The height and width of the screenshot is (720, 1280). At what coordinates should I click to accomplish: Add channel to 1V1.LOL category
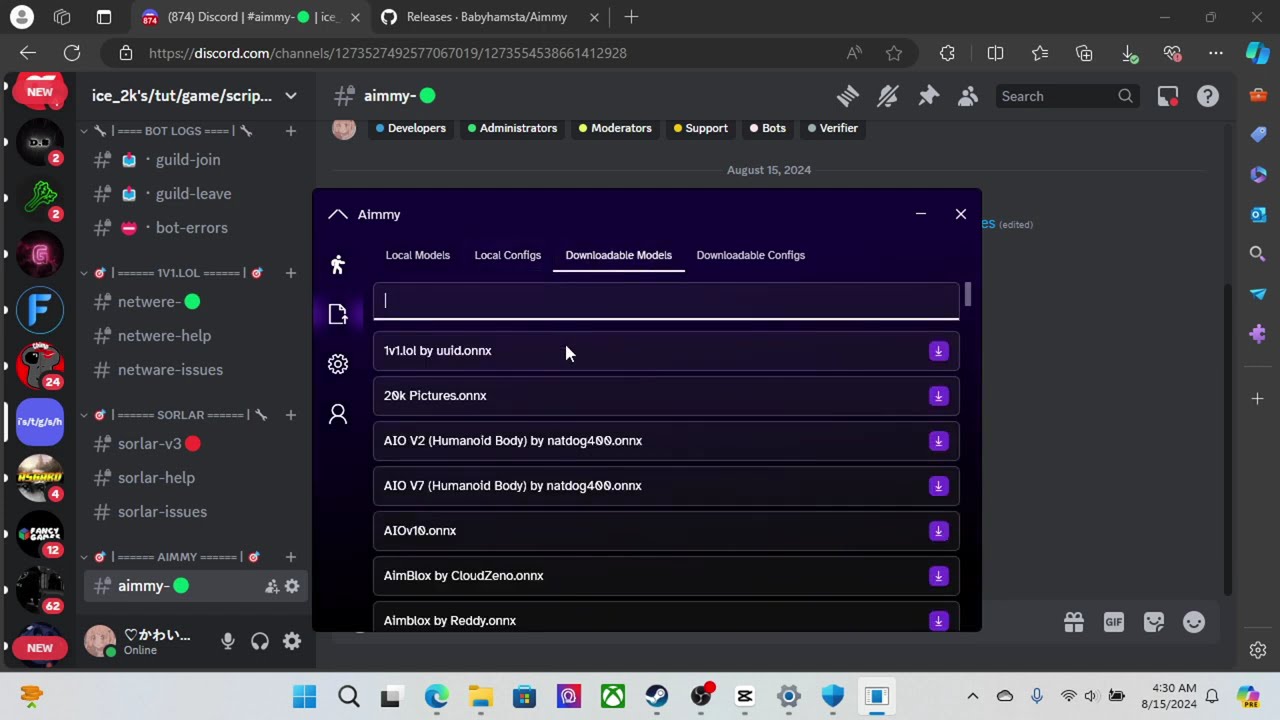[290, 273]
